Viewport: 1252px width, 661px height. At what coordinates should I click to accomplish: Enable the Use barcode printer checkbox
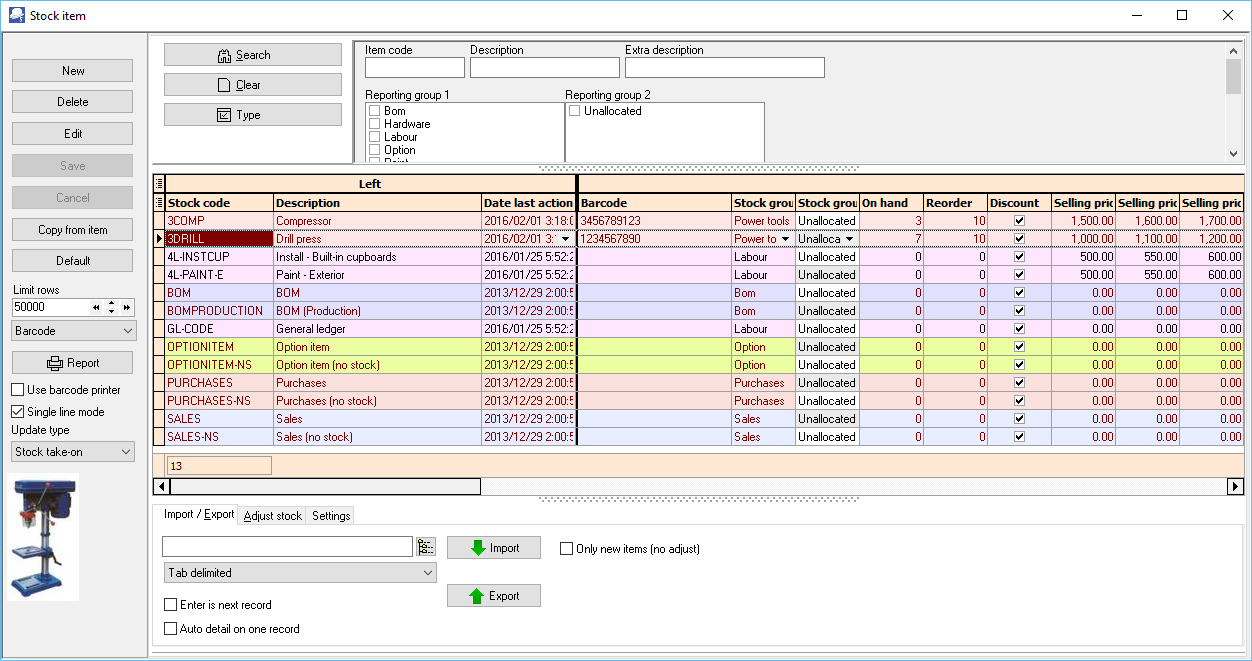point(18,390)
